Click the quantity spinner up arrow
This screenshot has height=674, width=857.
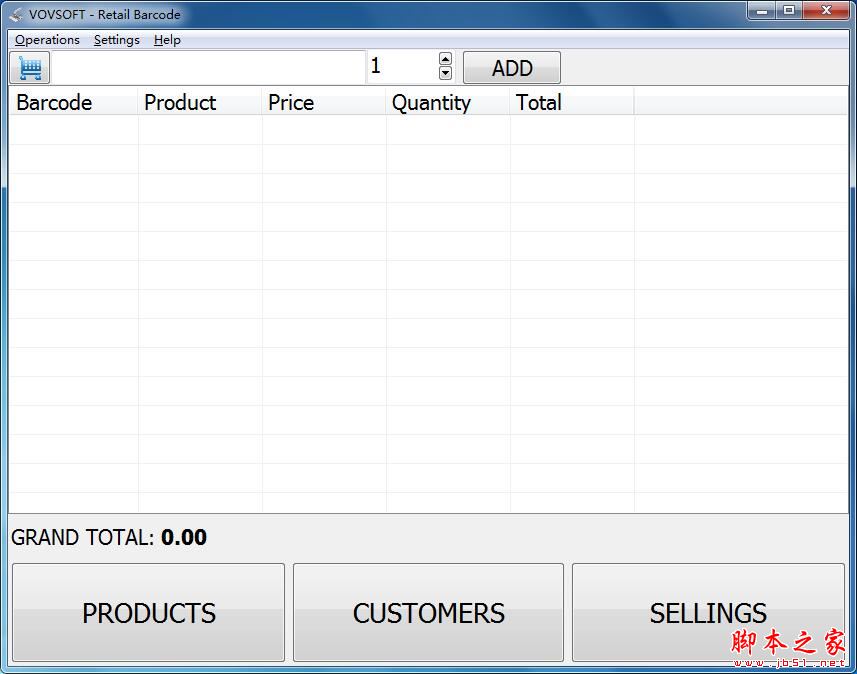point(444,59)
